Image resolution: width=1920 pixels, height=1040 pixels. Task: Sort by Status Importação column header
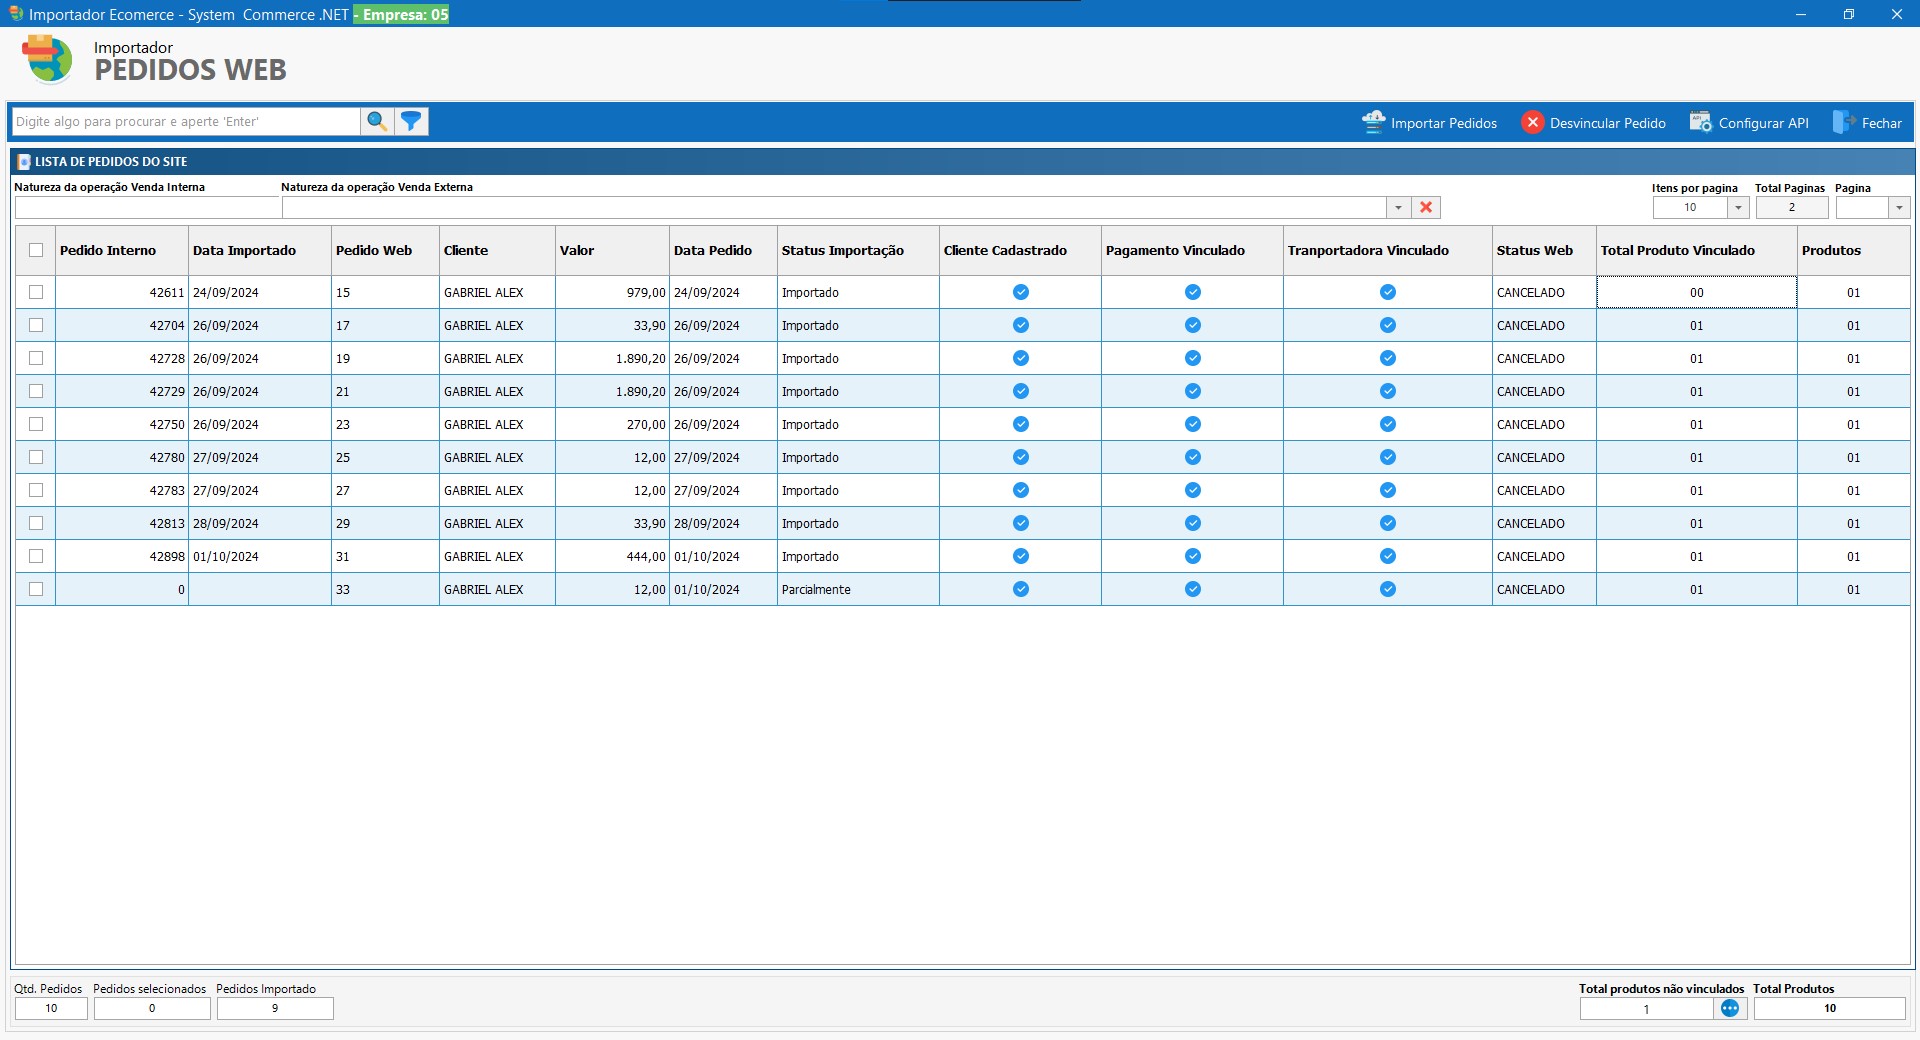pyautogui.click(x=842, y=250)
